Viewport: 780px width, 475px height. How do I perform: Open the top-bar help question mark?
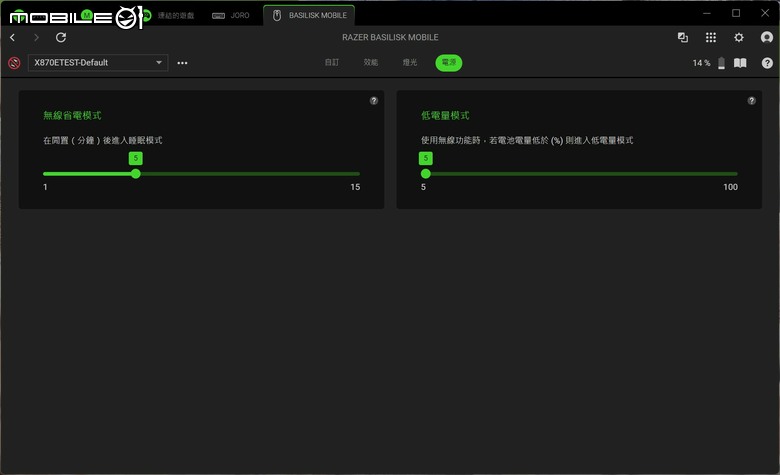tap(767, 63)
